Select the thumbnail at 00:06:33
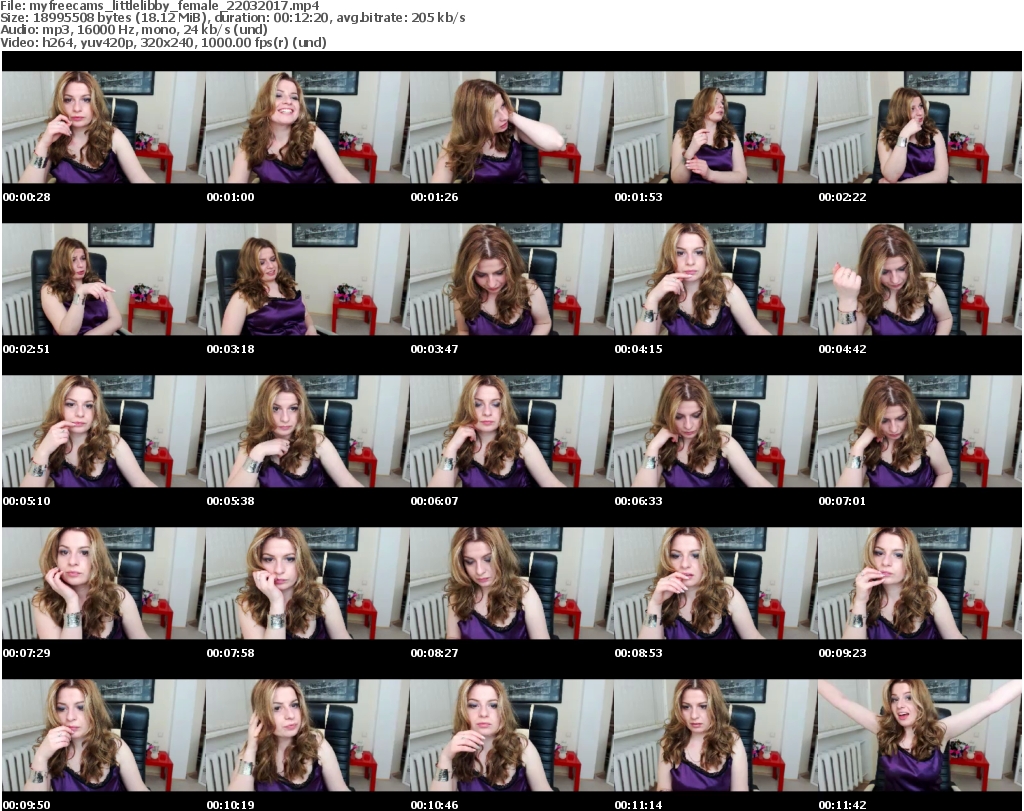 [x=715, y=432]
